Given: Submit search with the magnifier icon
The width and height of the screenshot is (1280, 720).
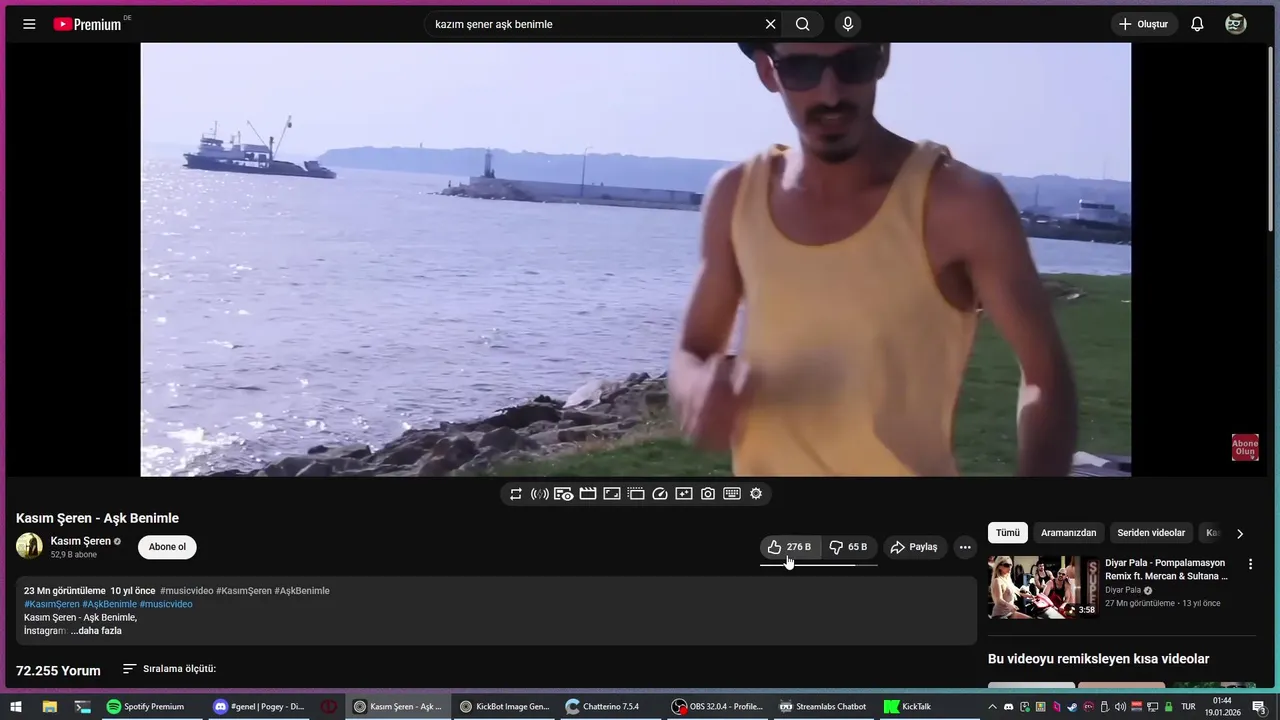Looking at the screenshot, I should [x=803, y=24].
